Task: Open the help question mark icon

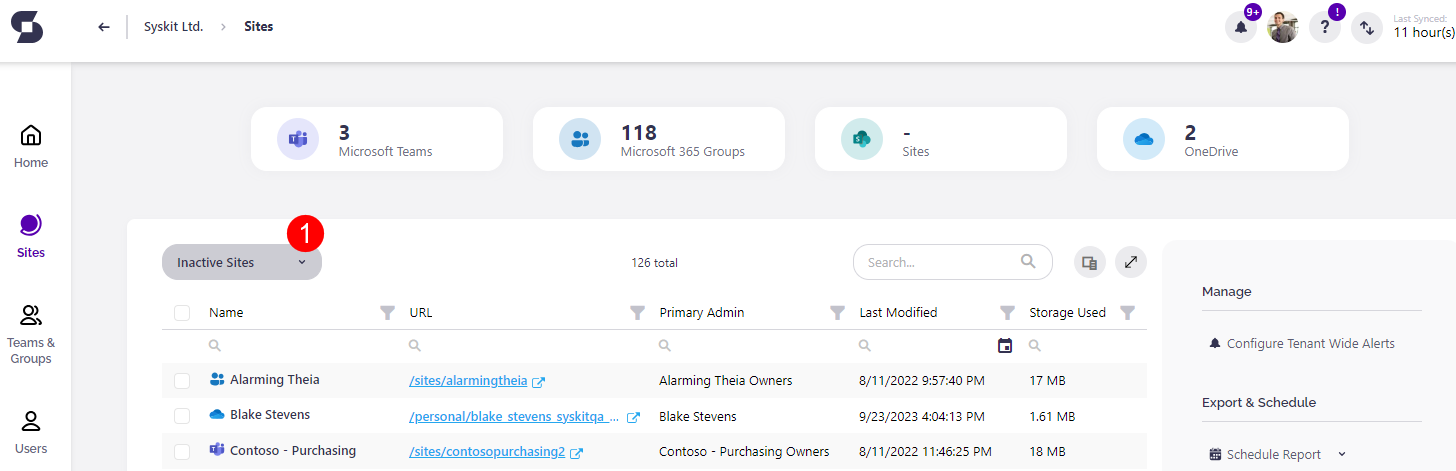Action: point(1325,27)
